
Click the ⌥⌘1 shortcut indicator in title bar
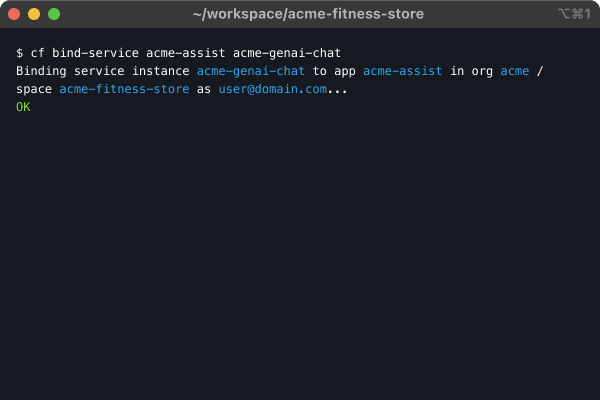[x=574, y=14]
